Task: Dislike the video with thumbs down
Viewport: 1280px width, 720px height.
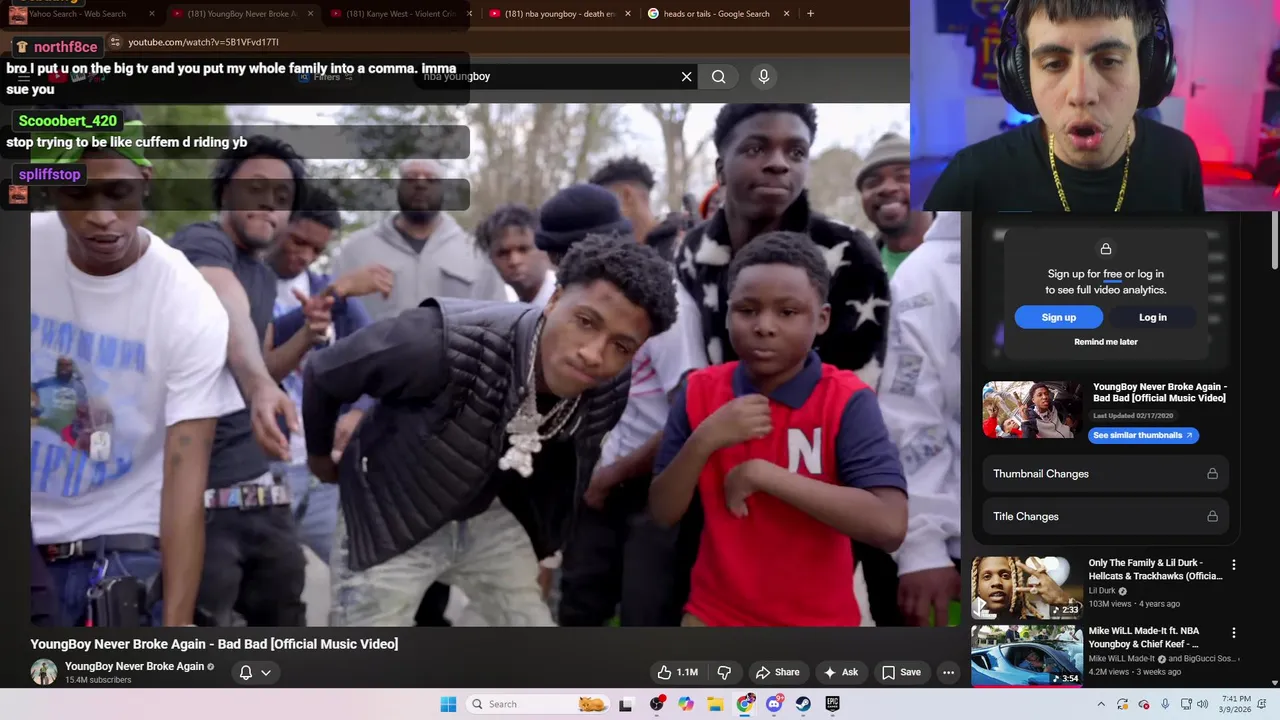Action: click(725, 672)
